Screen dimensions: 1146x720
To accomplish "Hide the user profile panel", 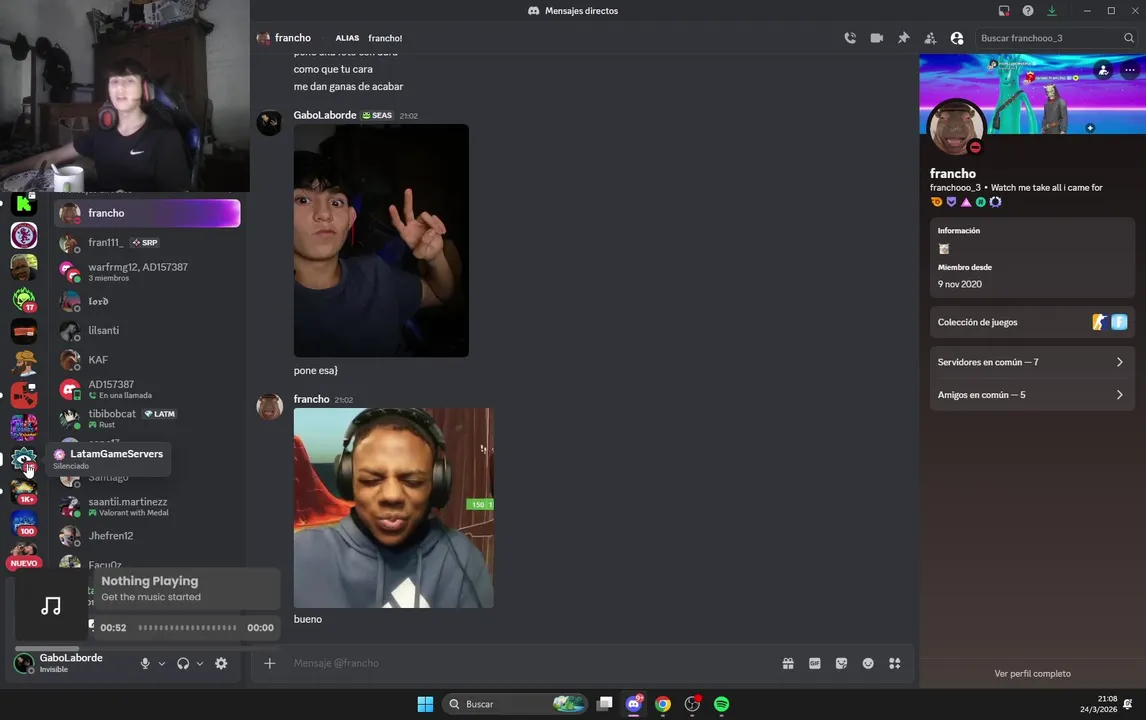I will (957, 38).
